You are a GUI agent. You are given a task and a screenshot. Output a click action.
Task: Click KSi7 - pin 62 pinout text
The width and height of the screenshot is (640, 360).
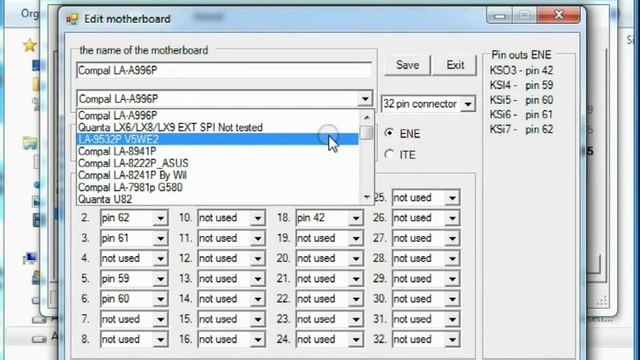click(521, 129)
